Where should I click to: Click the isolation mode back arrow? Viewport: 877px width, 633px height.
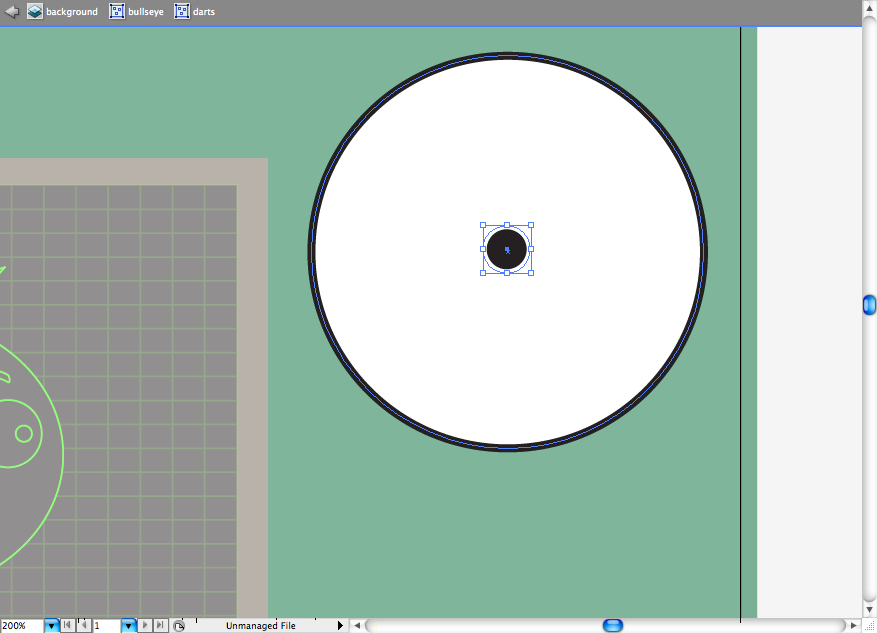click(12, 12)
